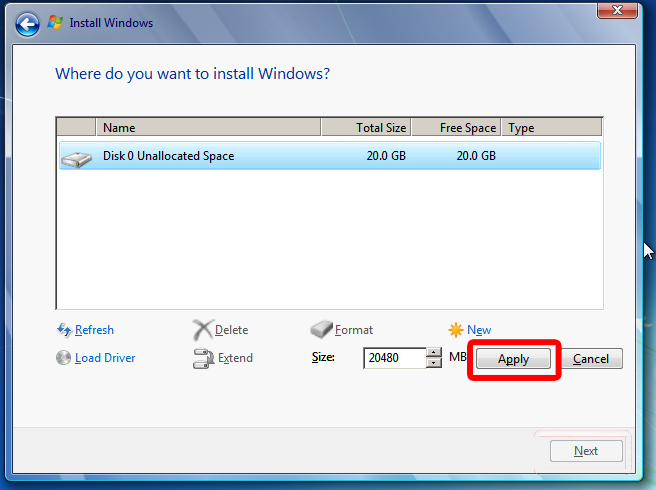This screenshot has width=656, height=490.
Task: Proceed with the Next button
Action: coord(586,451)
